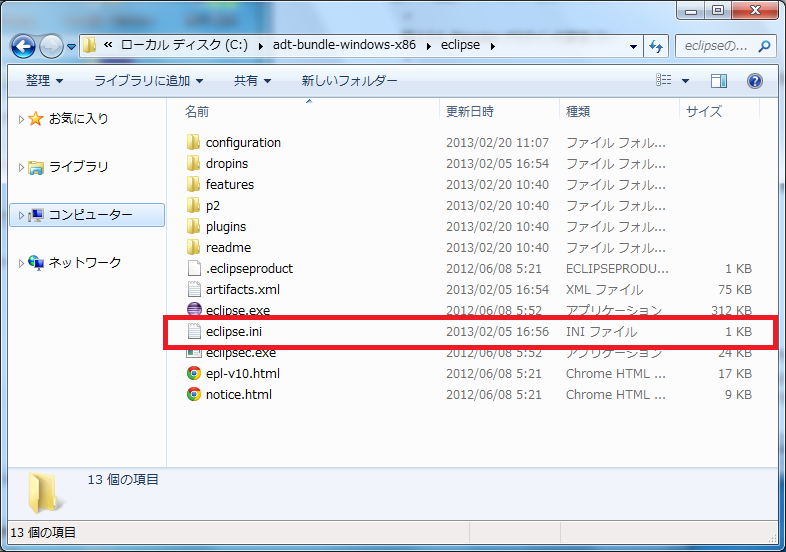Click the eclipse breadcrumb in address bar
Image resolution: width=786 pixels, height=552 pixels.
[460, 45]
